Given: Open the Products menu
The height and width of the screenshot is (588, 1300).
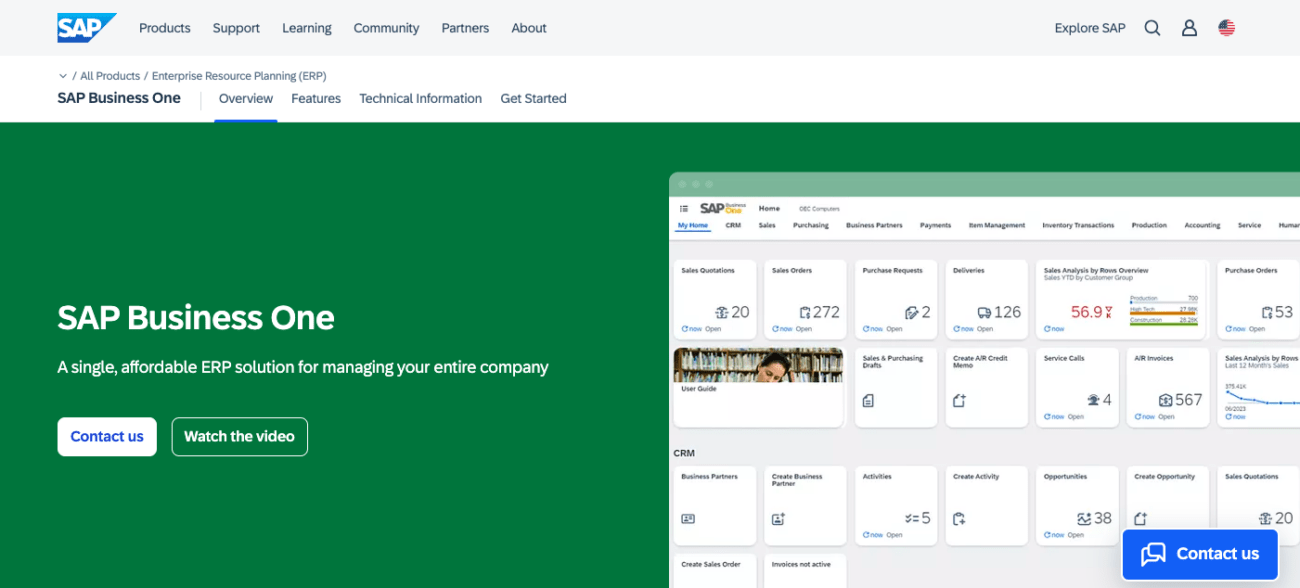Looking at the screenshot, I should point(165,28).
